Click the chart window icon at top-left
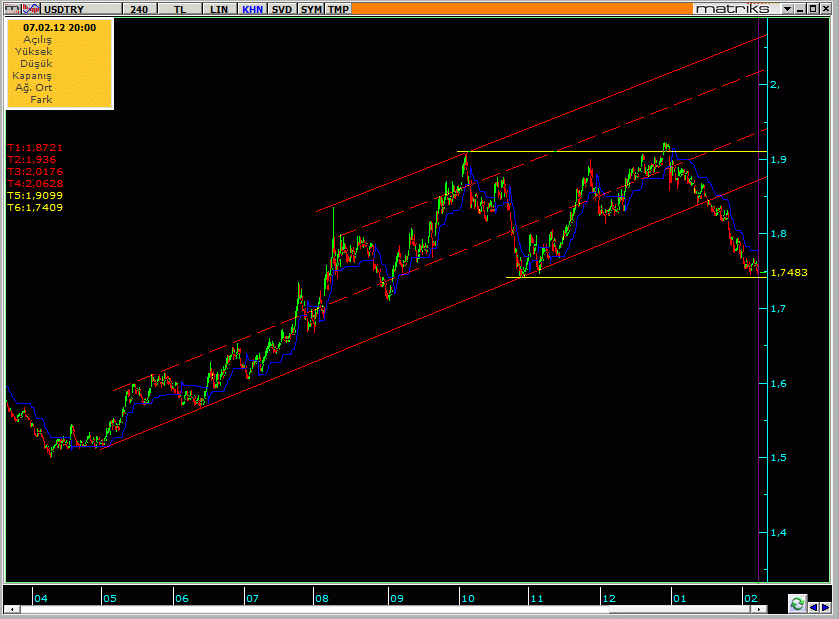This screenshot has height=619, width=839. (x=8, y=8)
